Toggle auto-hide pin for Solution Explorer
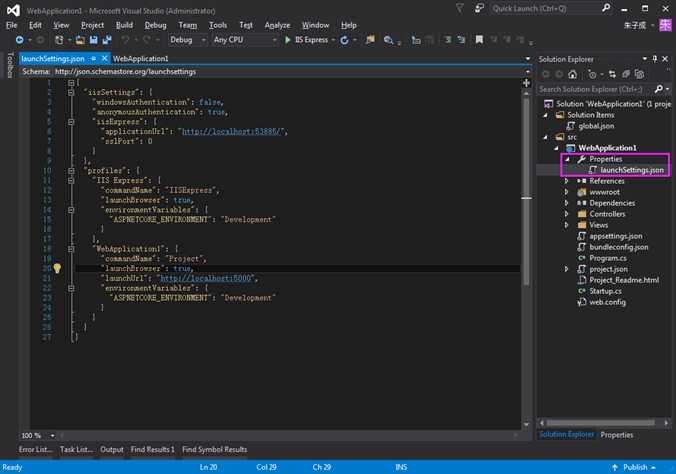Viewport: 676px width, 474px height. (655, 59)
